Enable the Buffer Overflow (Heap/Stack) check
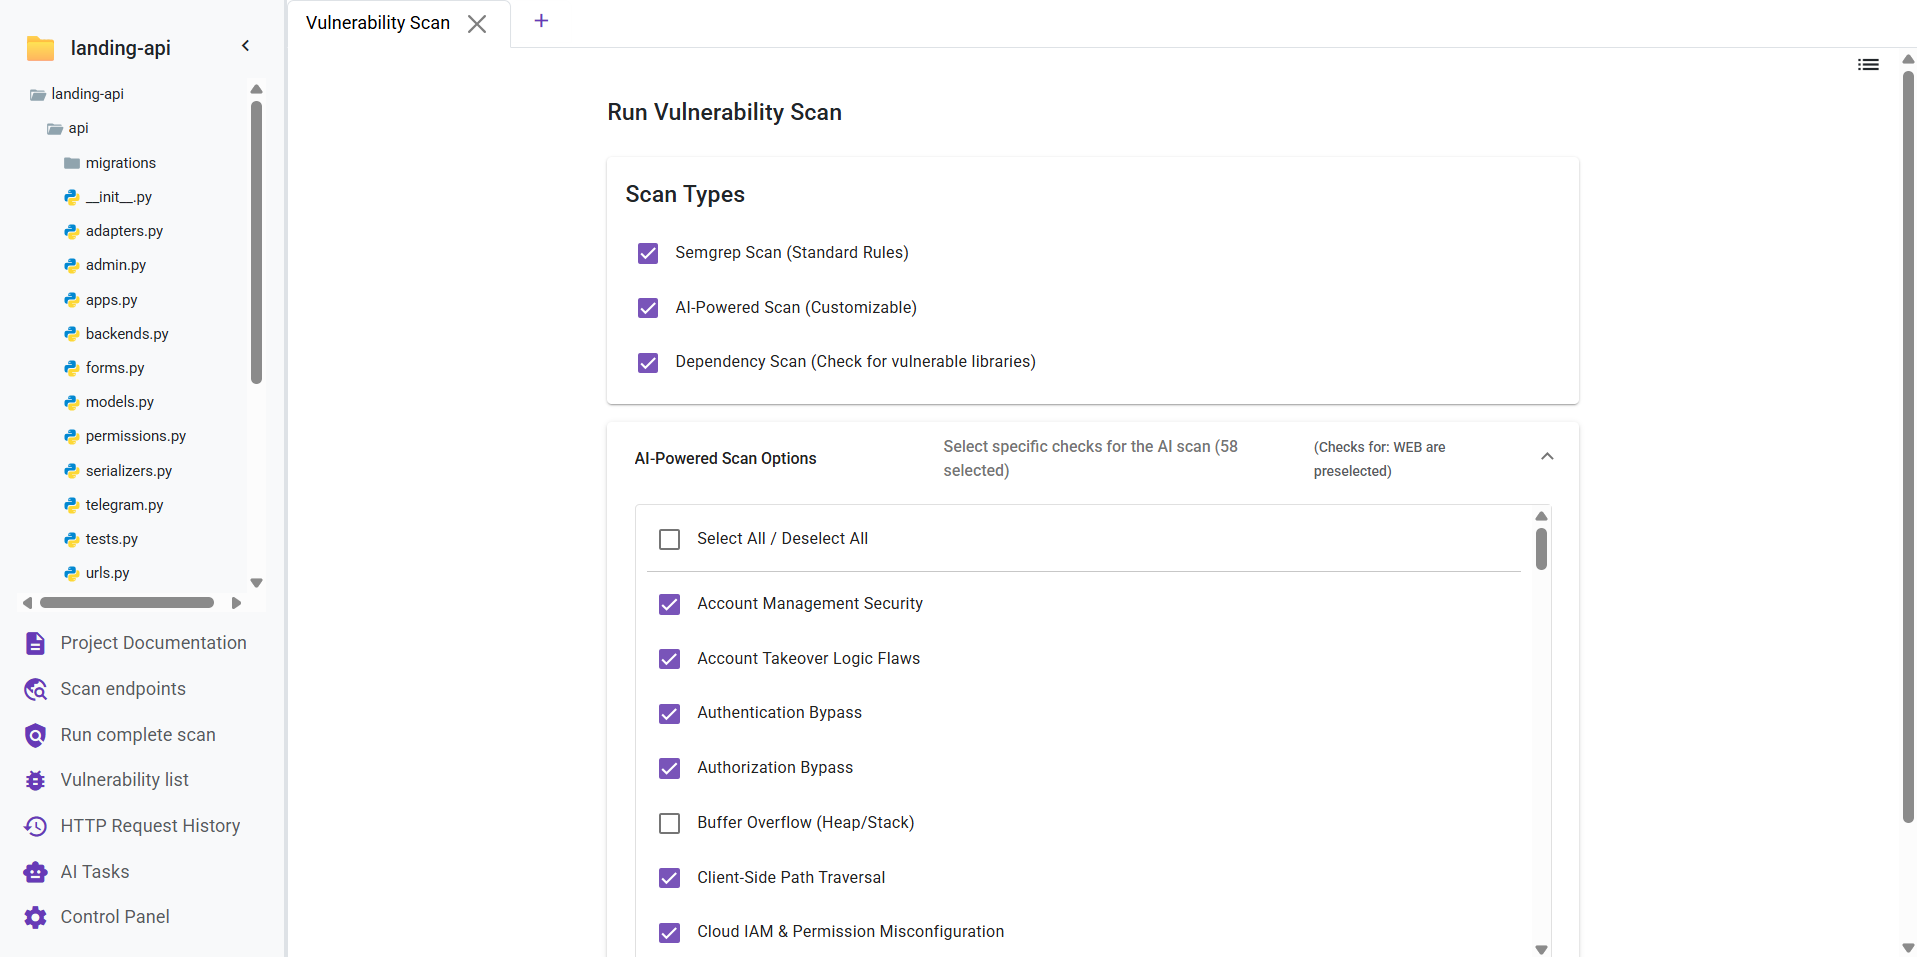The height and width of the screenshot is (957, 1917). (x=669, y=823)
